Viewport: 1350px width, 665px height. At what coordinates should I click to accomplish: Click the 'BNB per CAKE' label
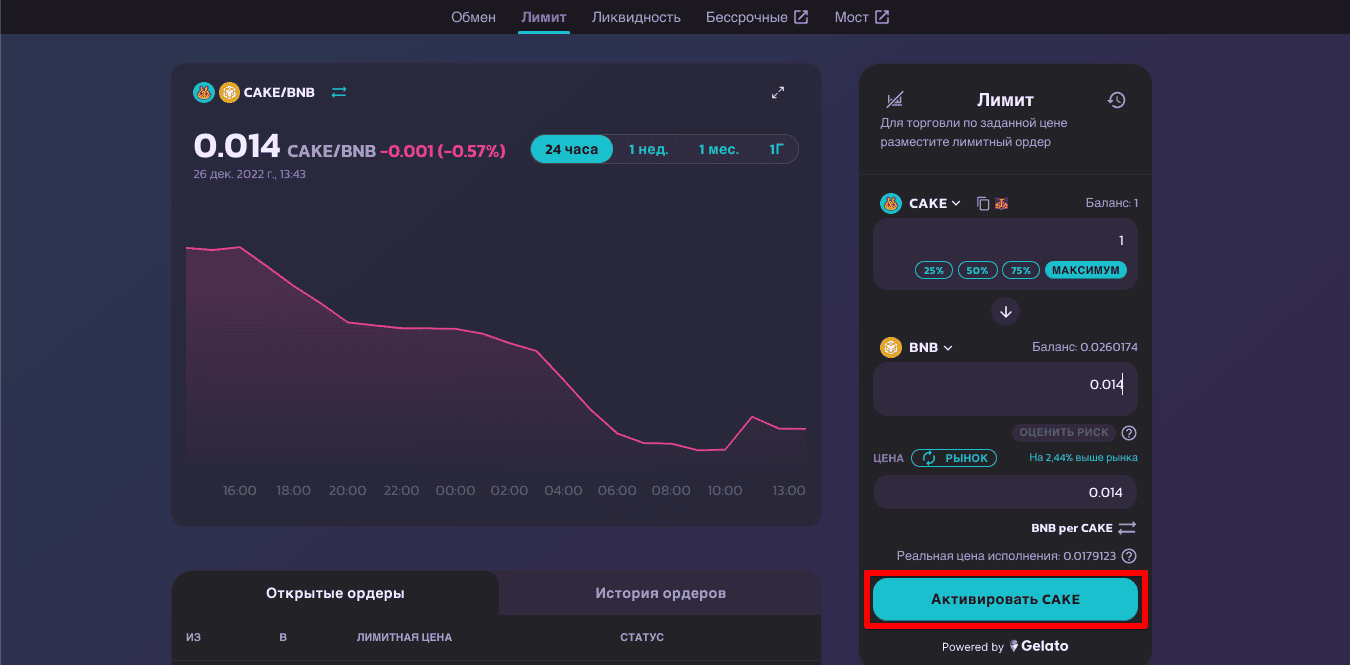[1072, 528]
